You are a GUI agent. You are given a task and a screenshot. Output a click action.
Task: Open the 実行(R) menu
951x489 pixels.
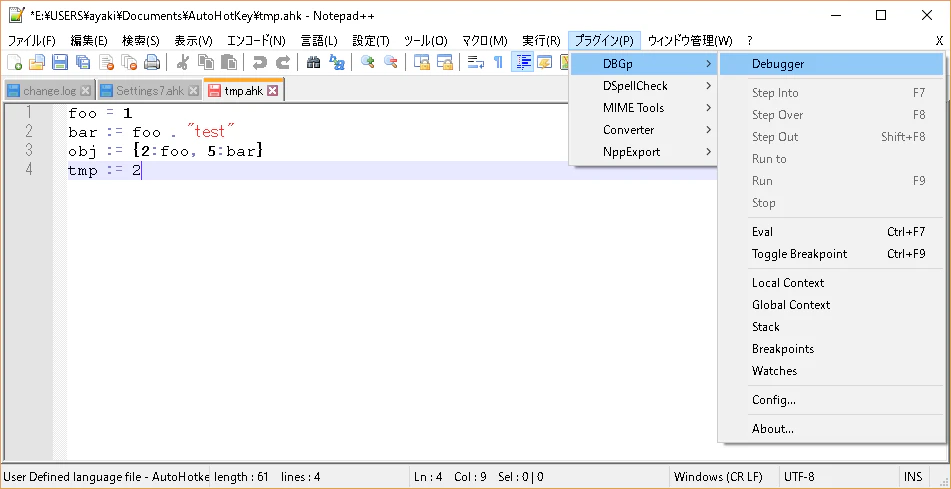click(541, 41)
